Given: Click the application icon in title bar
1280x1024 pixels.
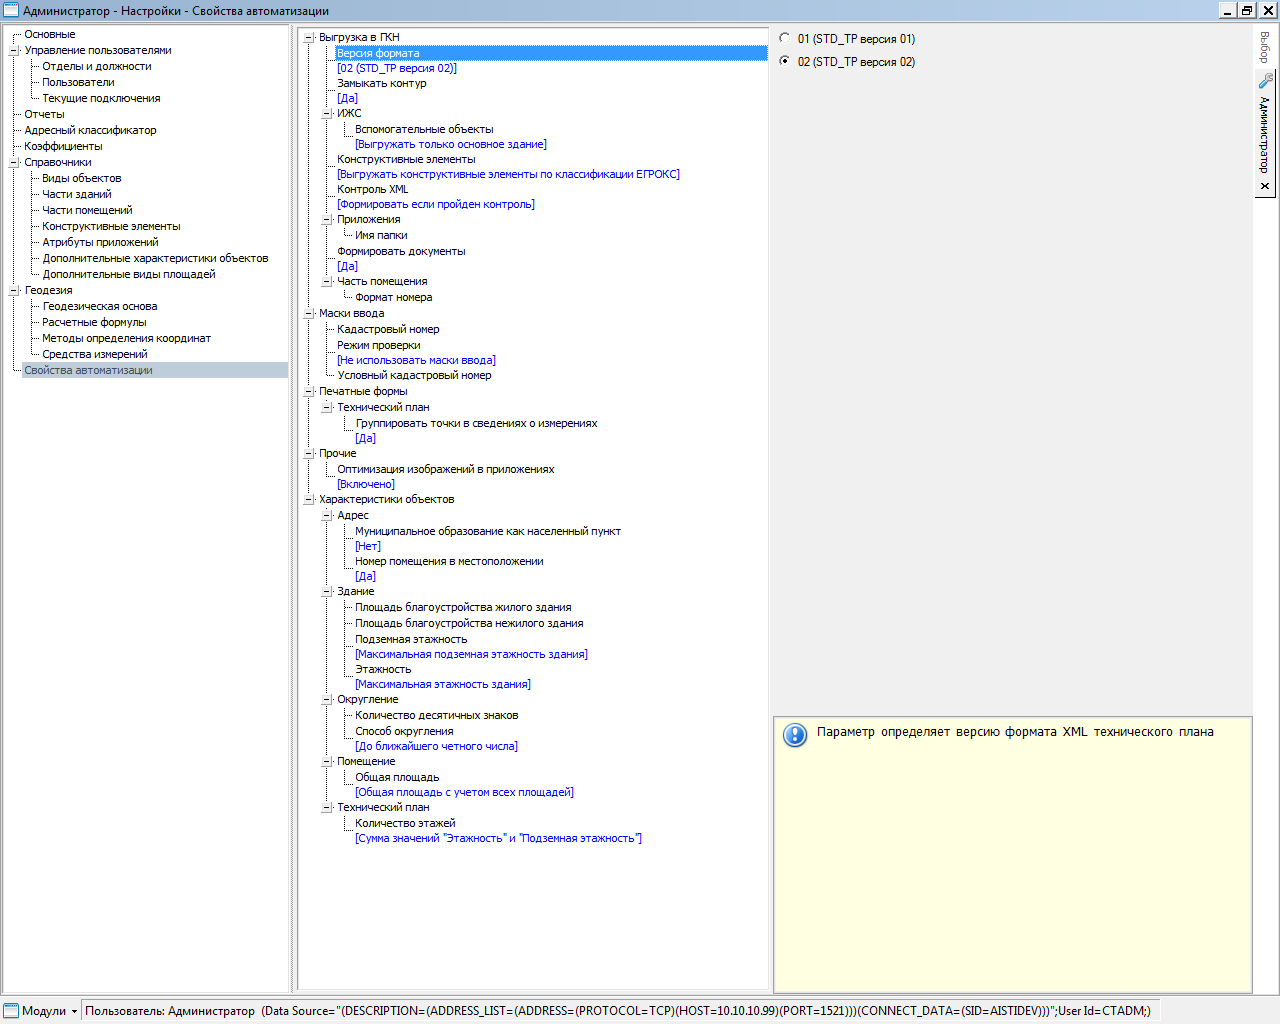Looking at the screenshot, I should click(x=11, y=10).
